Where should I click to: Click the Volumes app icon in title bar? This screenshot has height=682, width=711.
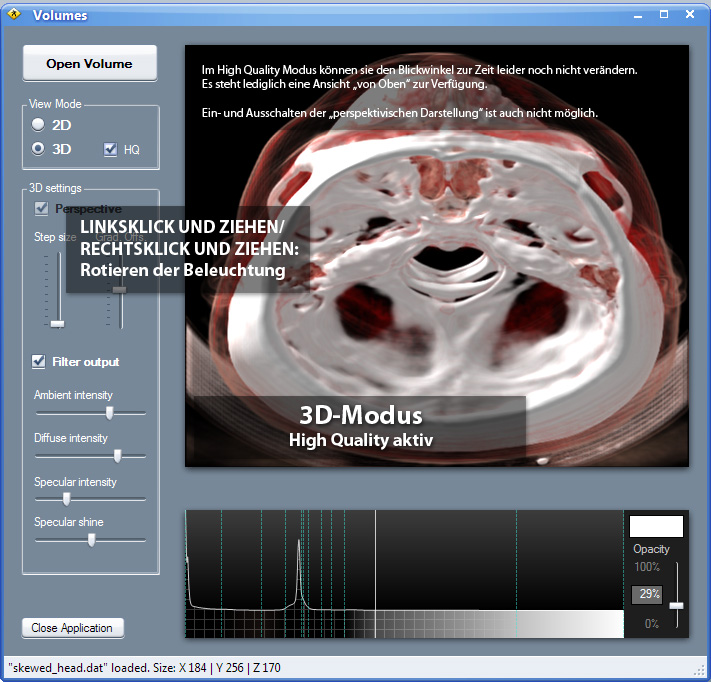[15, 14]
